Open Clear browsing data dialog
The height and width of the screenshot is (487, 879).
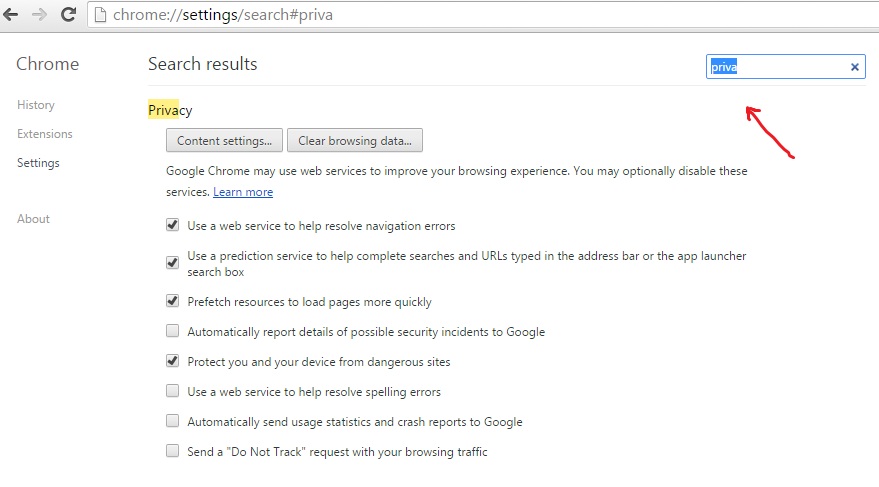355,141
